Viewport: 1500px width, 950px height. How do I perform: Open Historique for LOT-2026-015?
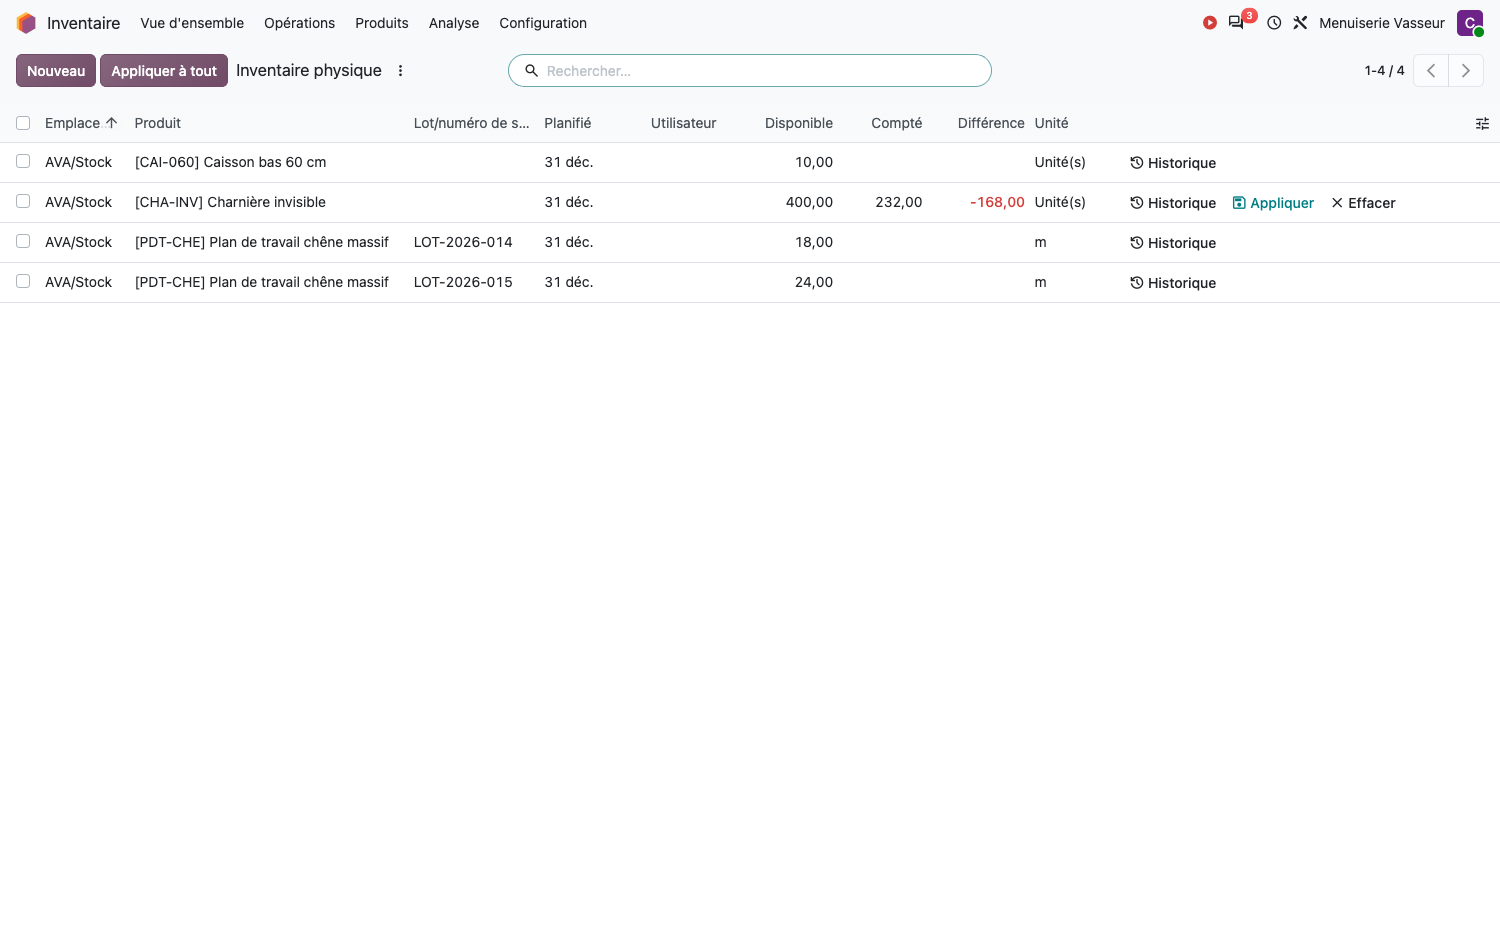click(1173, 283)
